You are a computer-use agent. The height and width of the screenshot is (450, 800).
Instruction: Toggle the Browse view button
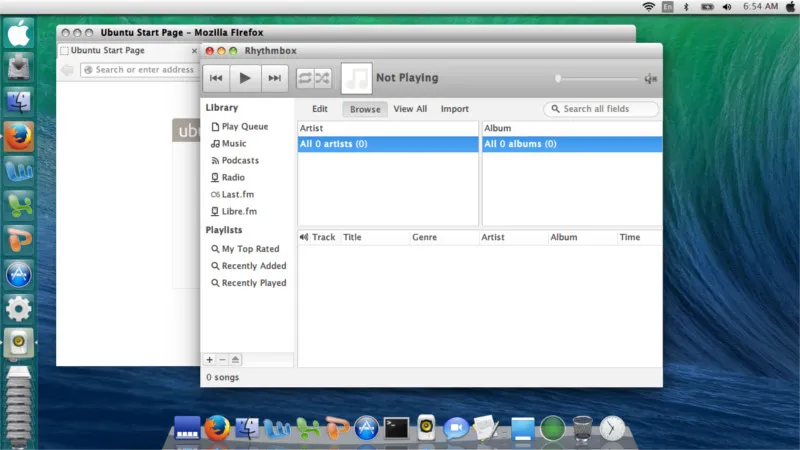(365, 109)
